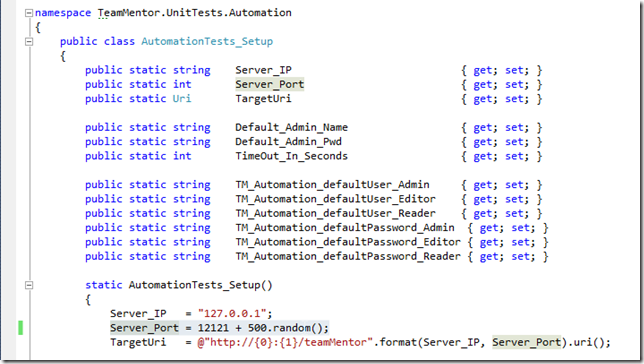The height and width of the screenshot is (364, 644).
Task: Select Default_Admin_Name property
Action: (x=291, y=128)
